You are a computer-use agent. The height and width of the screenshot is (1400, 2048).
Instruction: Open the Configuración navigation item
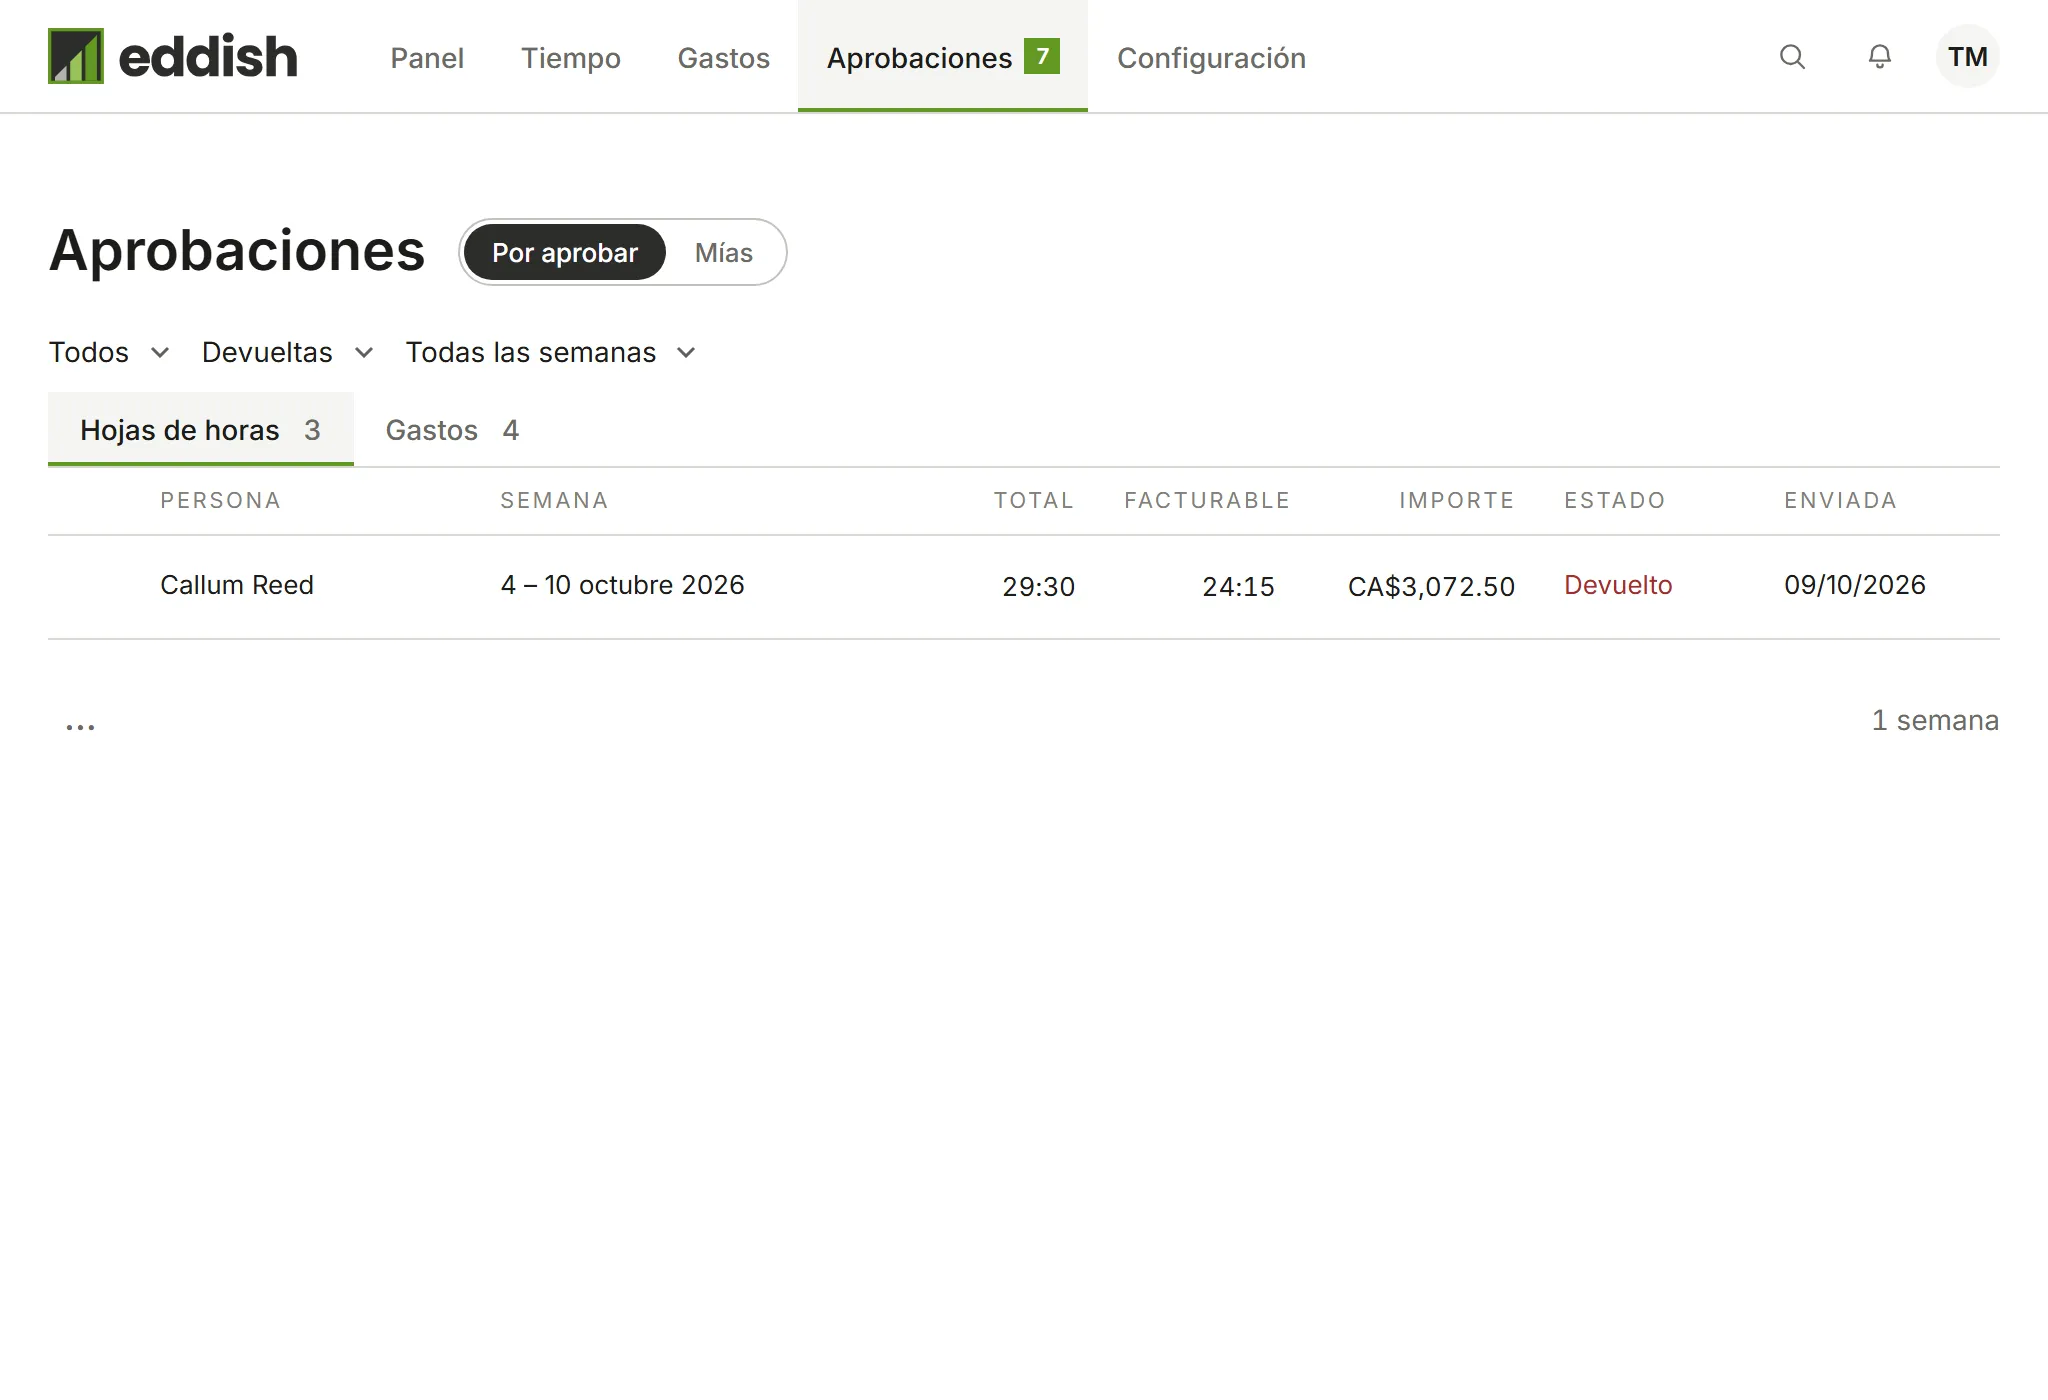pos(1211,57)
